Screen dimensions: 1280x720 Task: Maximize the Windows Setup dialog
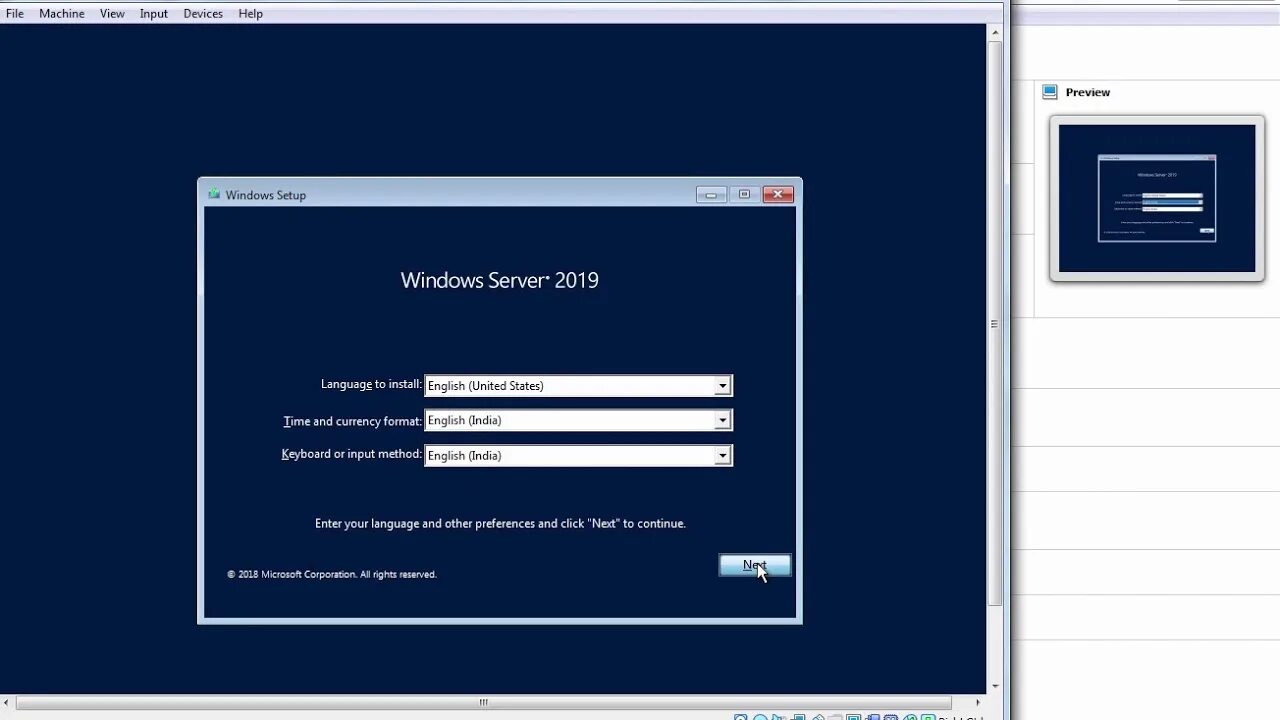[744, 194]
